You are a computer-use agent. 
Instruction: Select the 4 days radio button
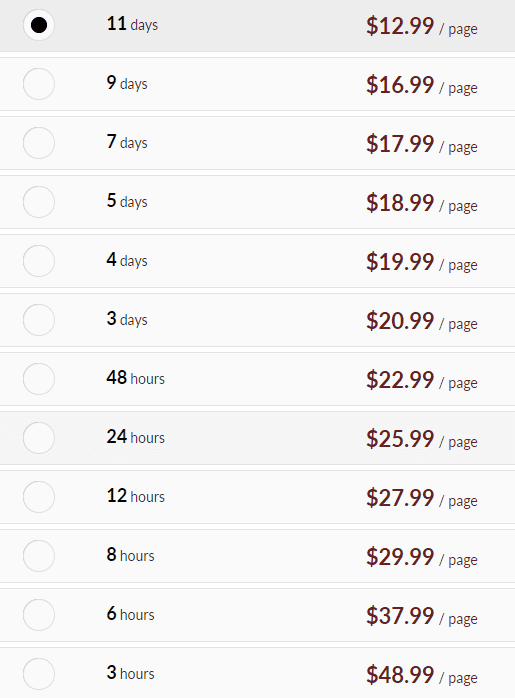point(39,261)
